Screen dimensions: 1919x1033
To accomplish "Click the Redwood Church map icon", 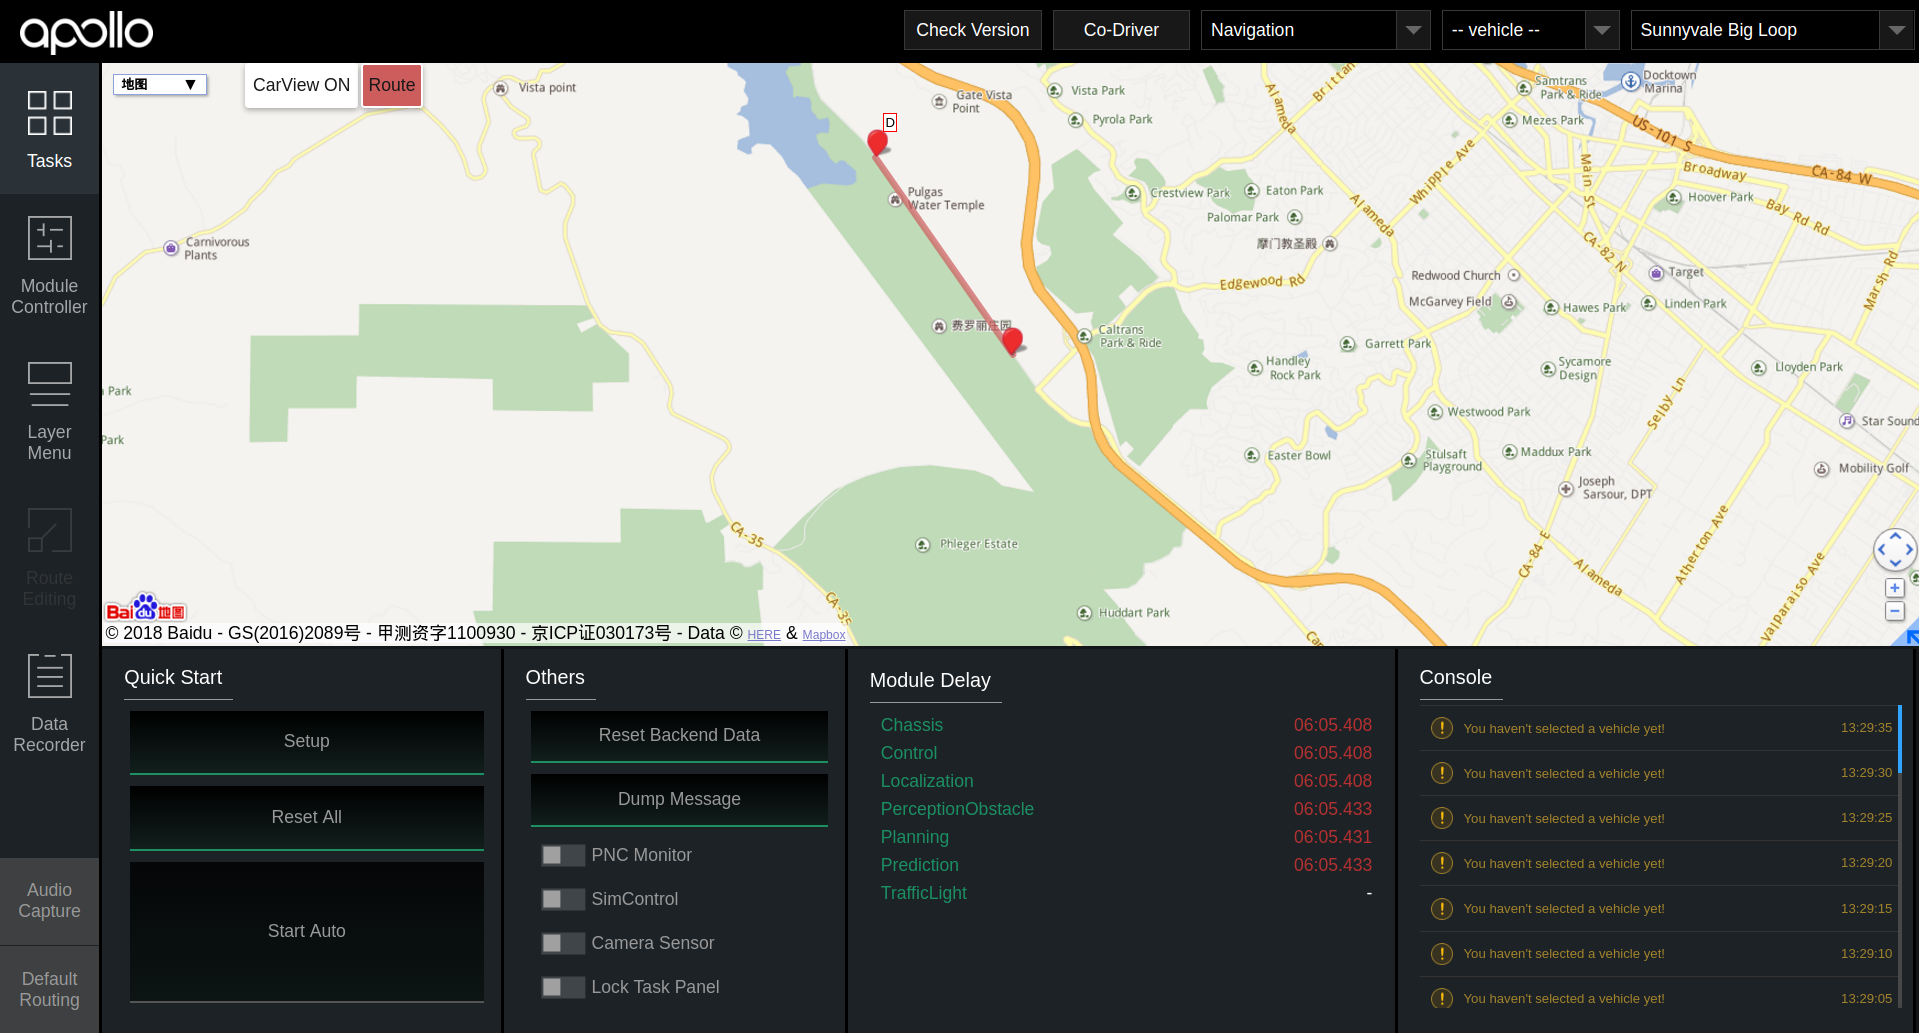I will pyautogui.click(x=1514, y=275).
